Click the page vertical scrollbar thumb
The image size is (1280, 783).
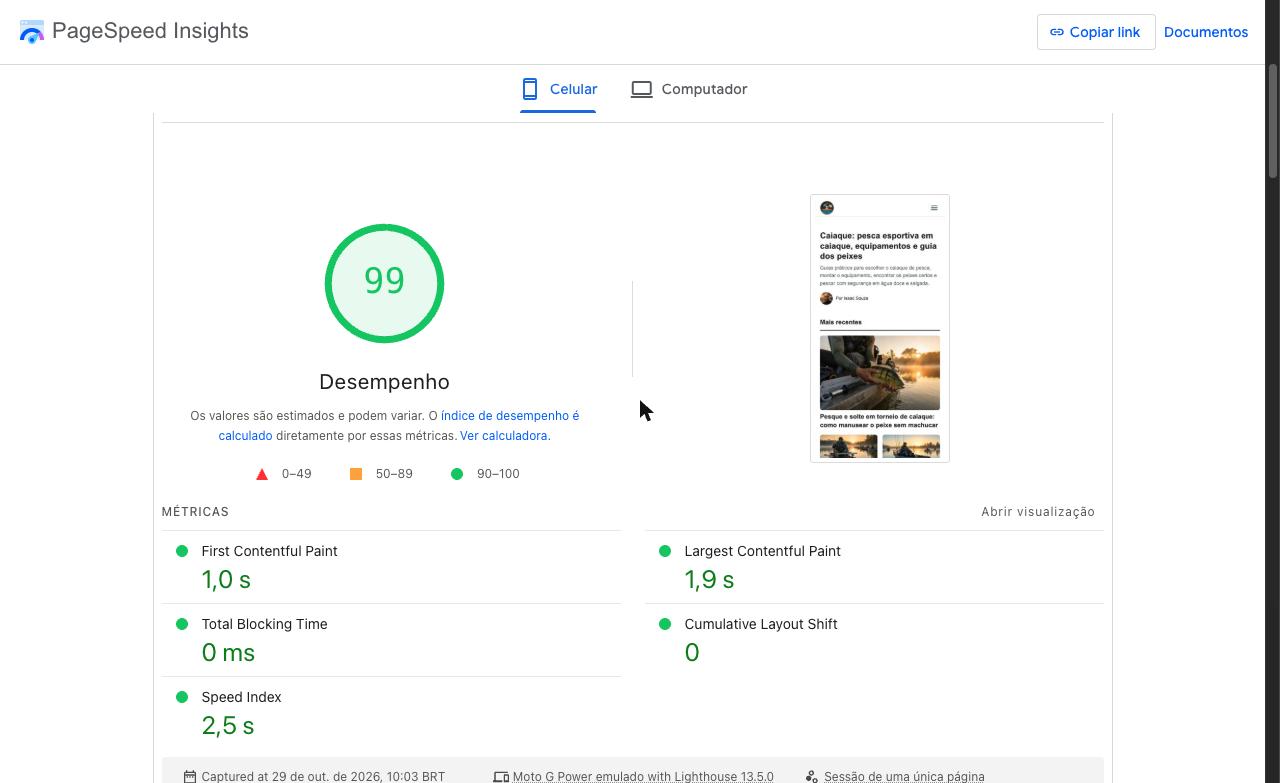pos(1273,120)
